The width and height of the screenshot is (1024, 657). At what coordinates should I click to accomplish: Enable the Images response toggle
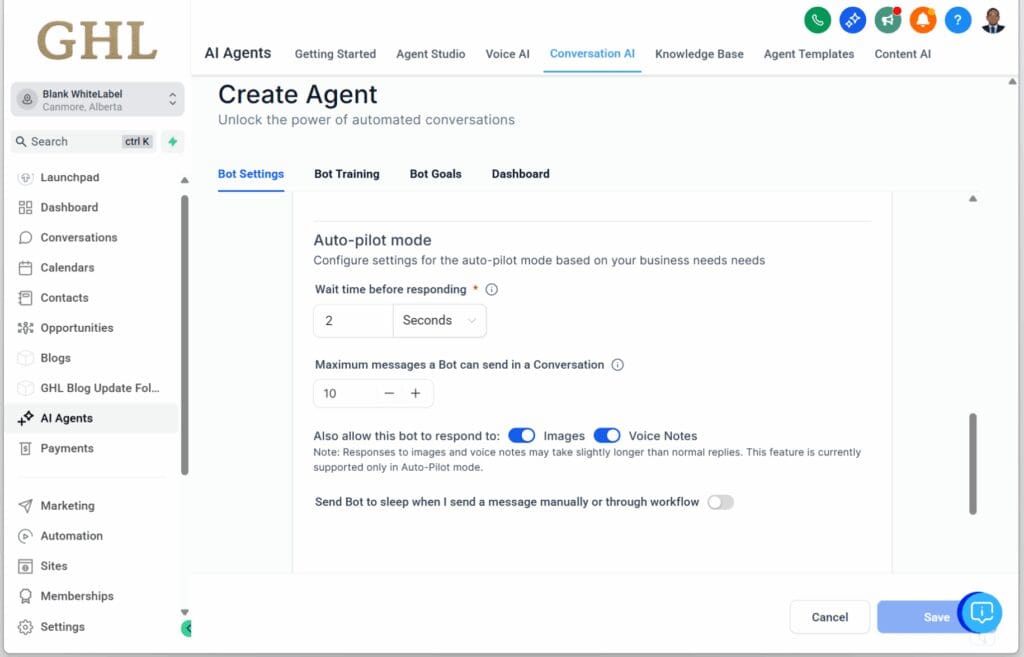click(x=522, y=435)
